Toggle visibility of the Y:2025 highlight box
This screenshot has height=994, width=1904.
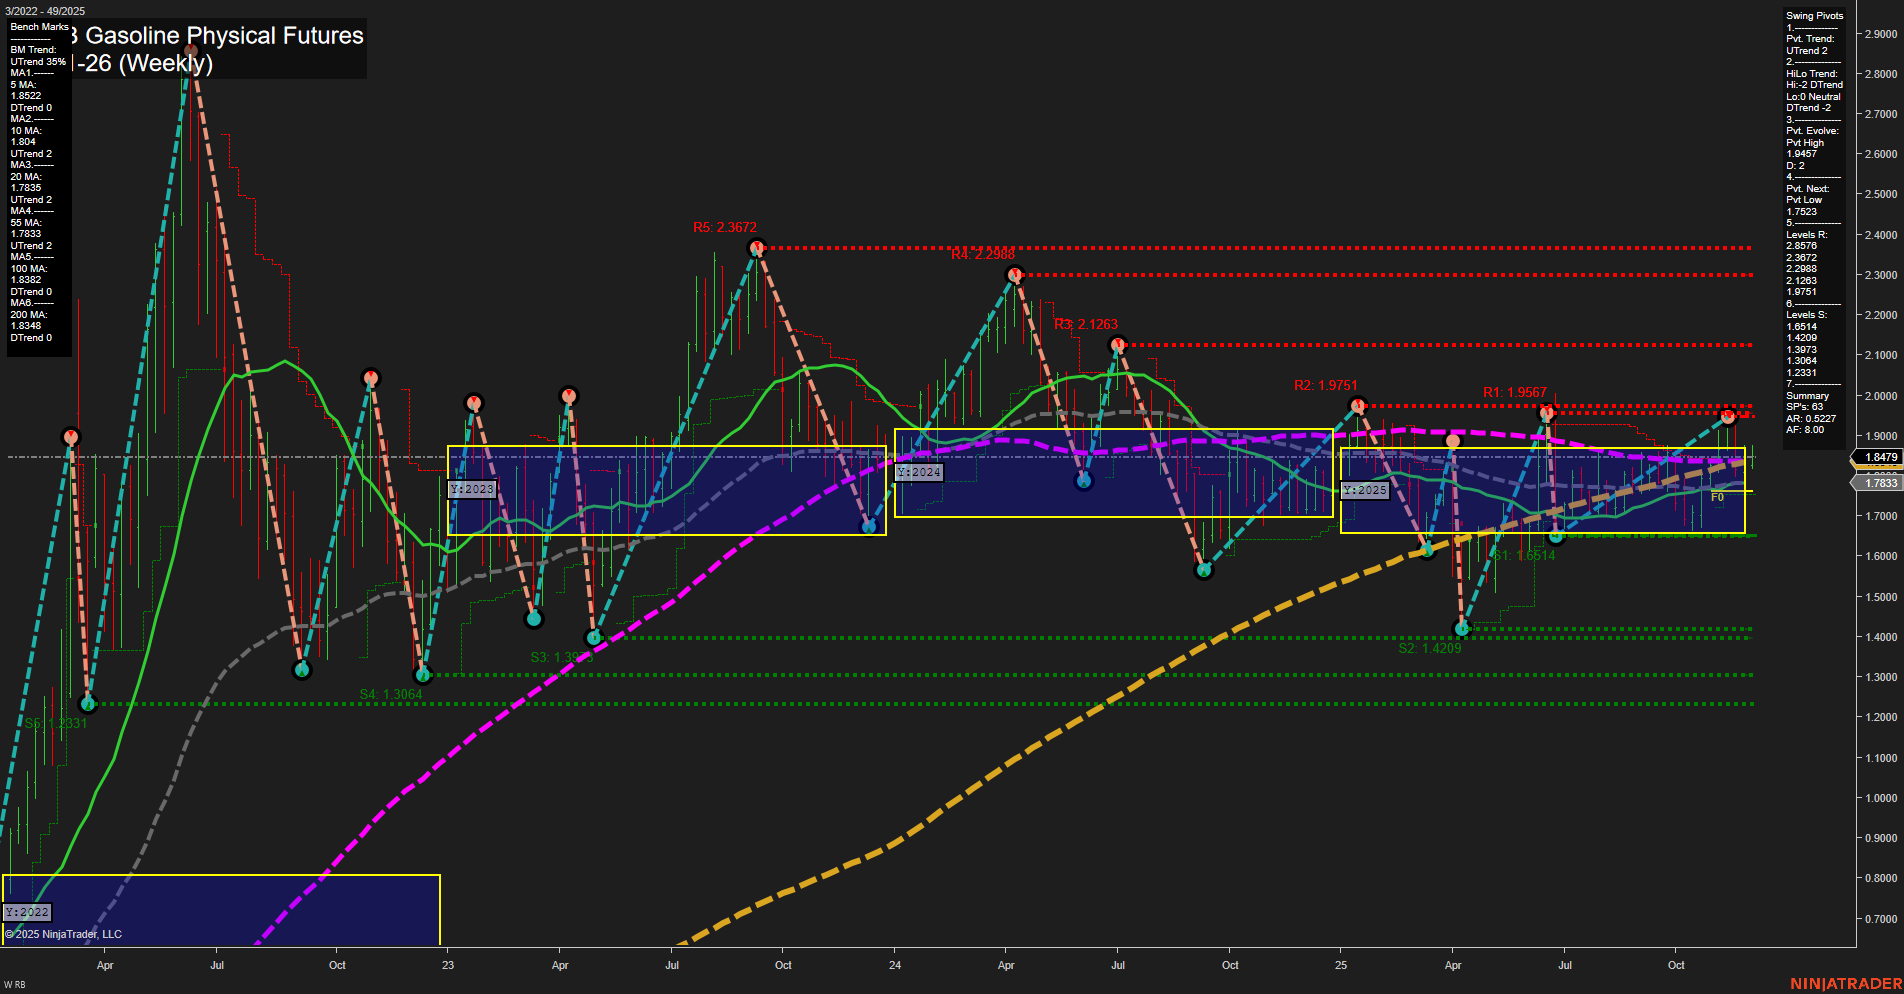click(x=1365, y=490)
